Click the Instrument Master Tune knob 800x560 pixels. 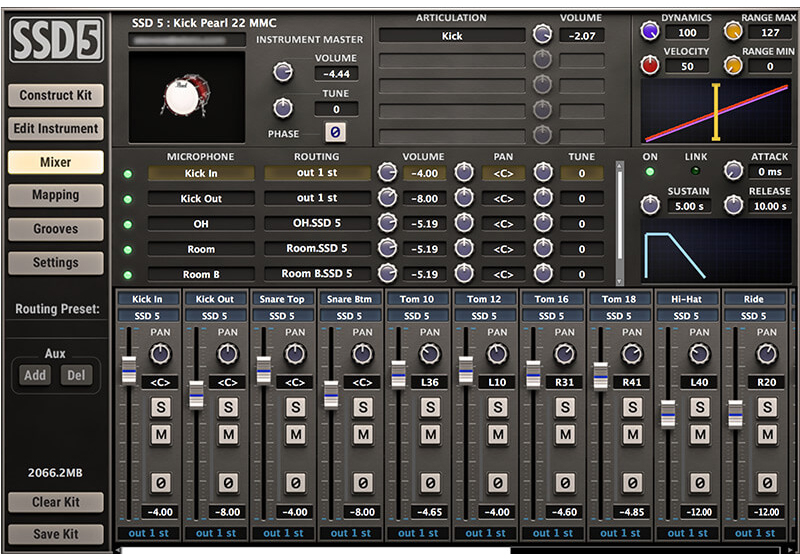pos(283,108)
